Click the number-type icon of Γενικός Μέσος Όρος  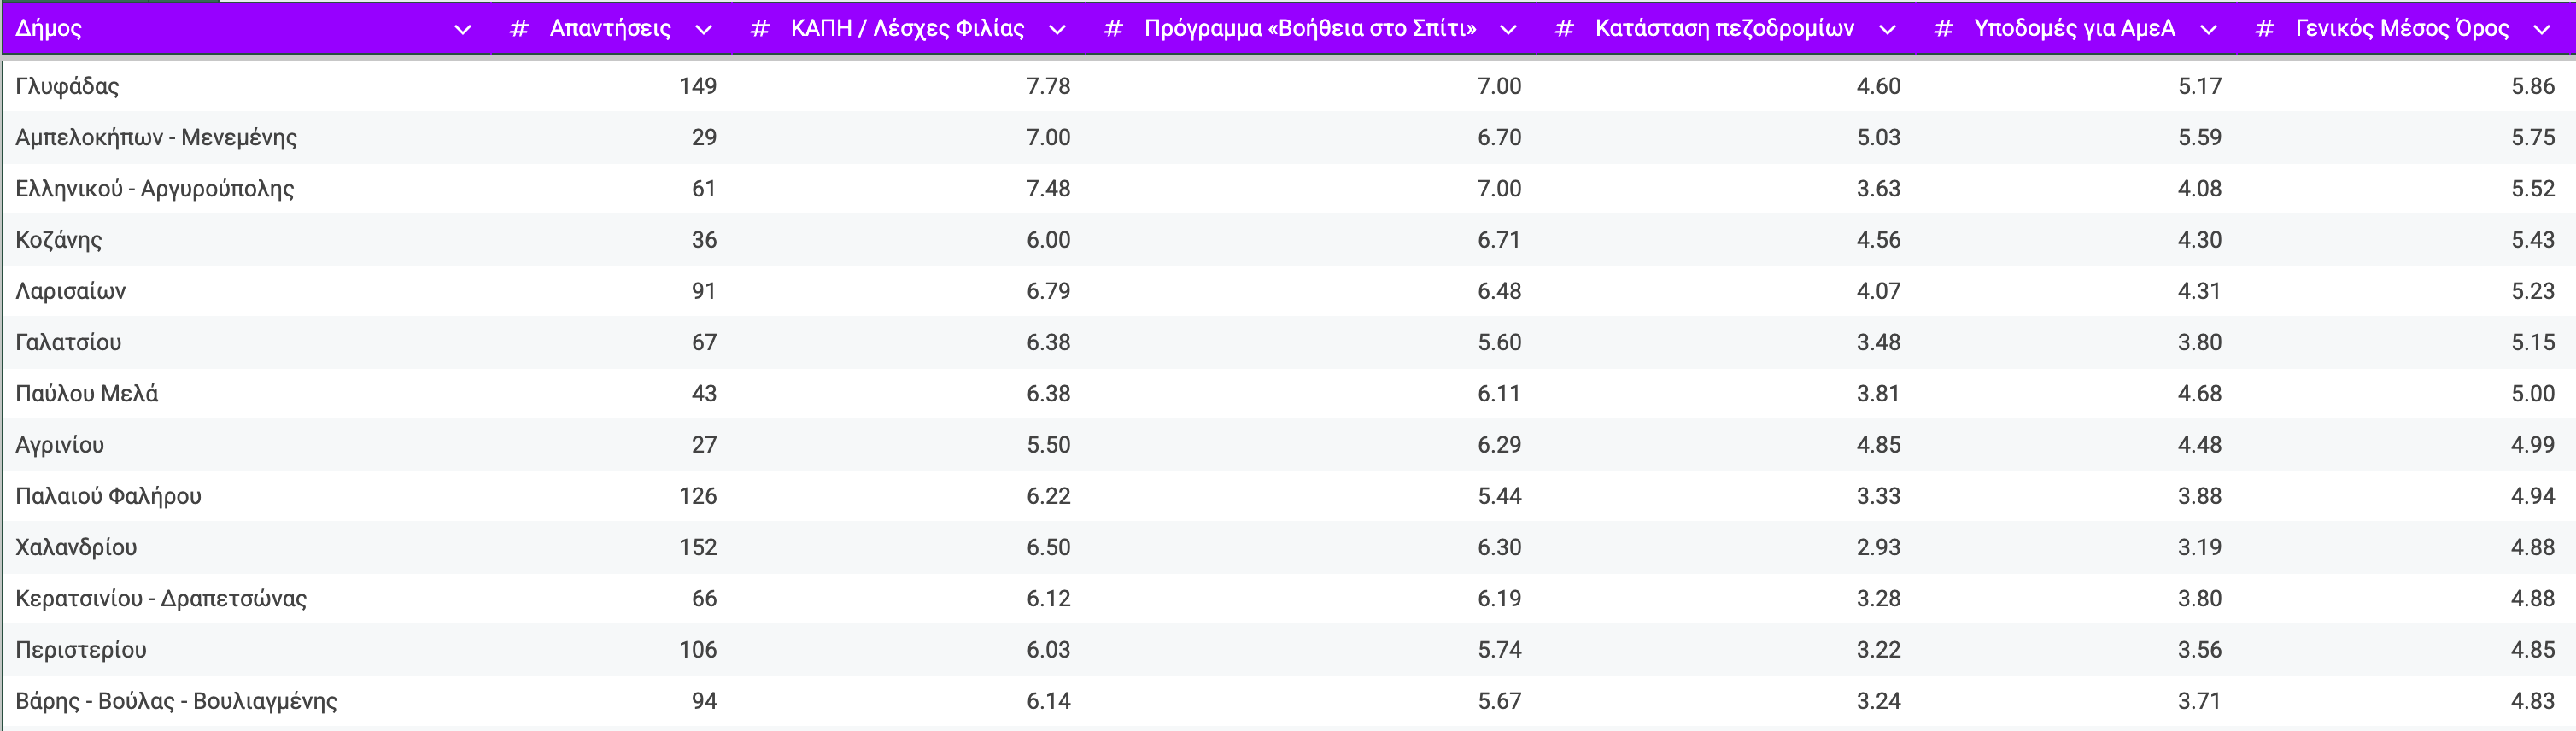tap(2264, 29)
